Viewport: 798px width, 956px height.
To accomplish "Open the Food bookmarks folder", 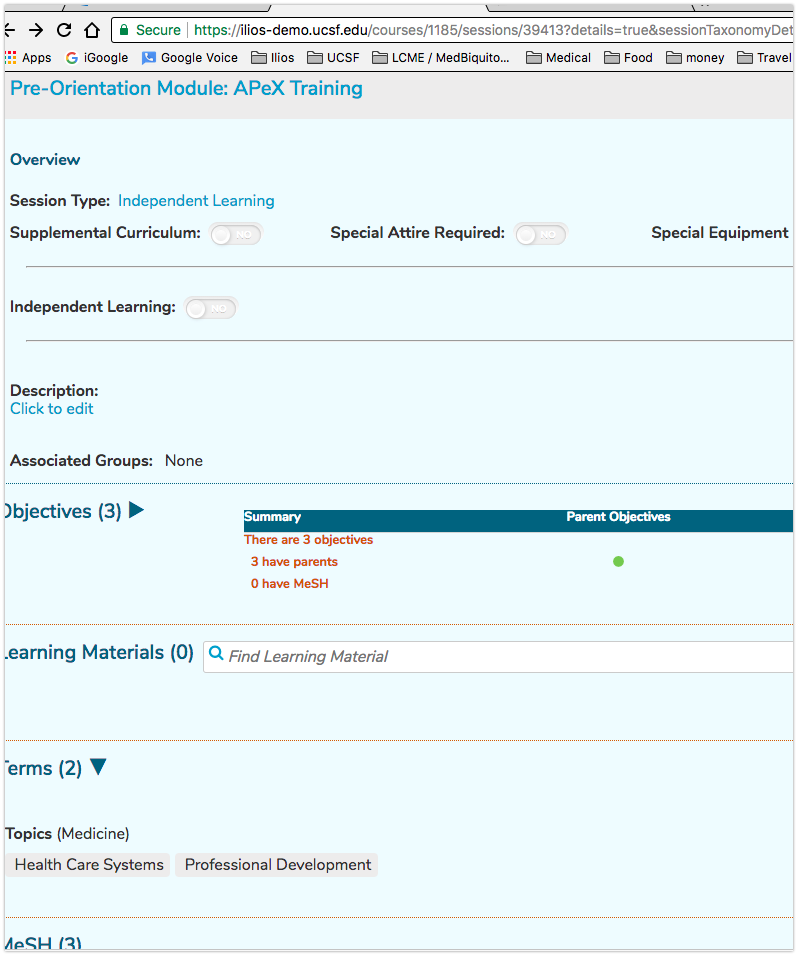I will pyautogui.click(x=629, y=58).
